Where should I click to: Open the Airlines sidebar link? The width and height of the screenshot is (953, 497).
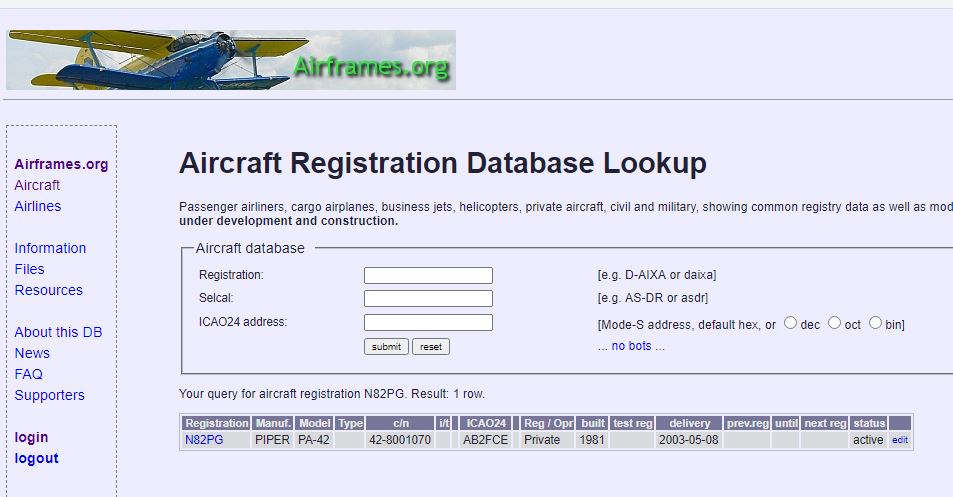38,206
